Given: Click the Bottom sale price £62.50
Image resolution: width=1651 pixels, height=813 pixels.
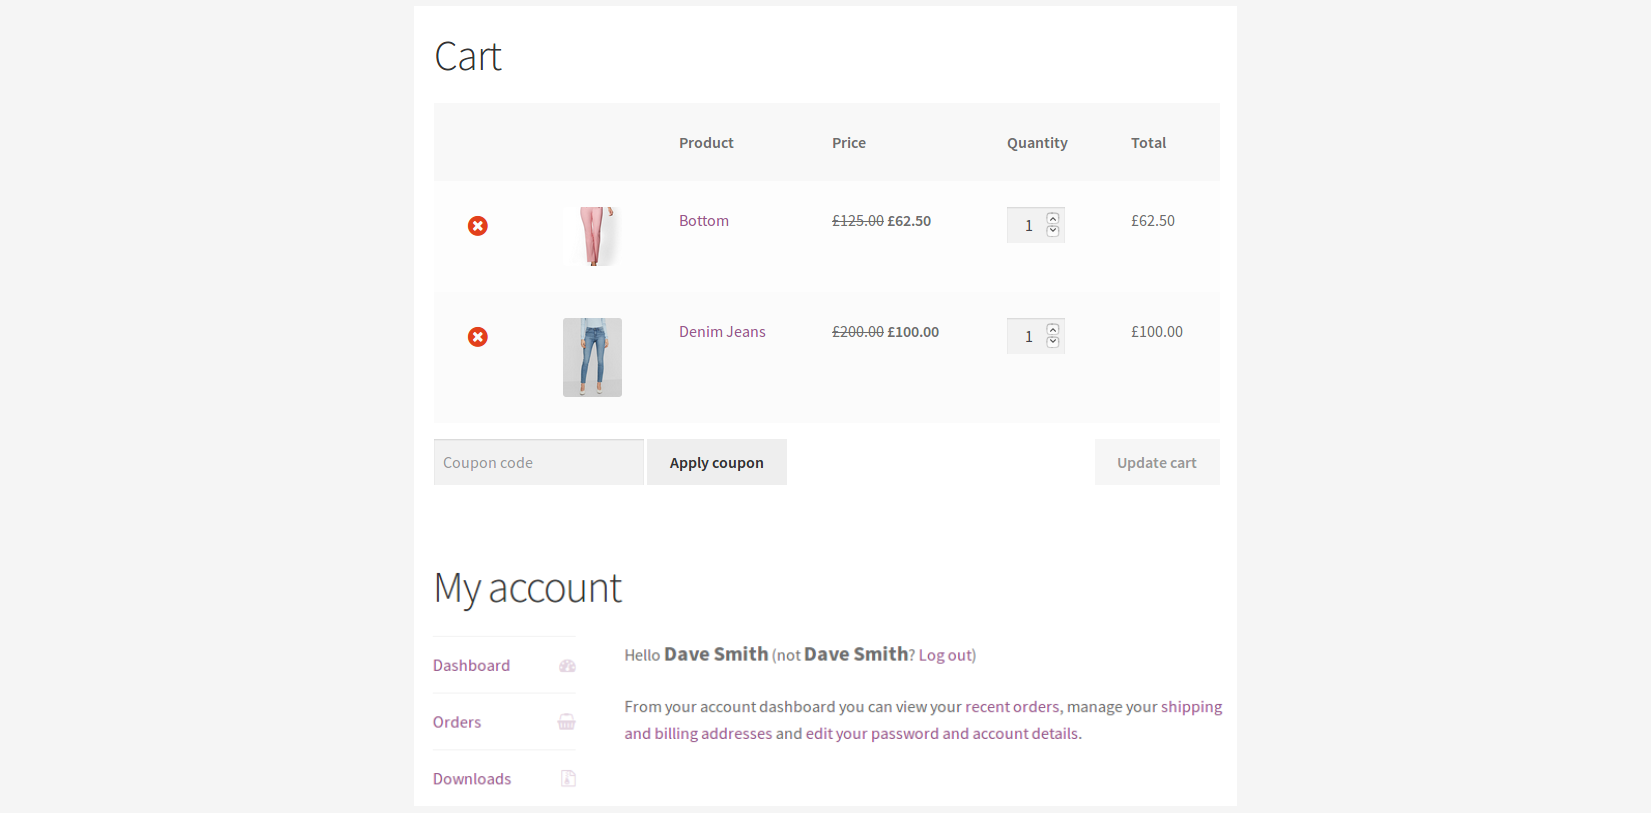Looking at the screenshot, I should pyautogui.click(x=909, y=221).
